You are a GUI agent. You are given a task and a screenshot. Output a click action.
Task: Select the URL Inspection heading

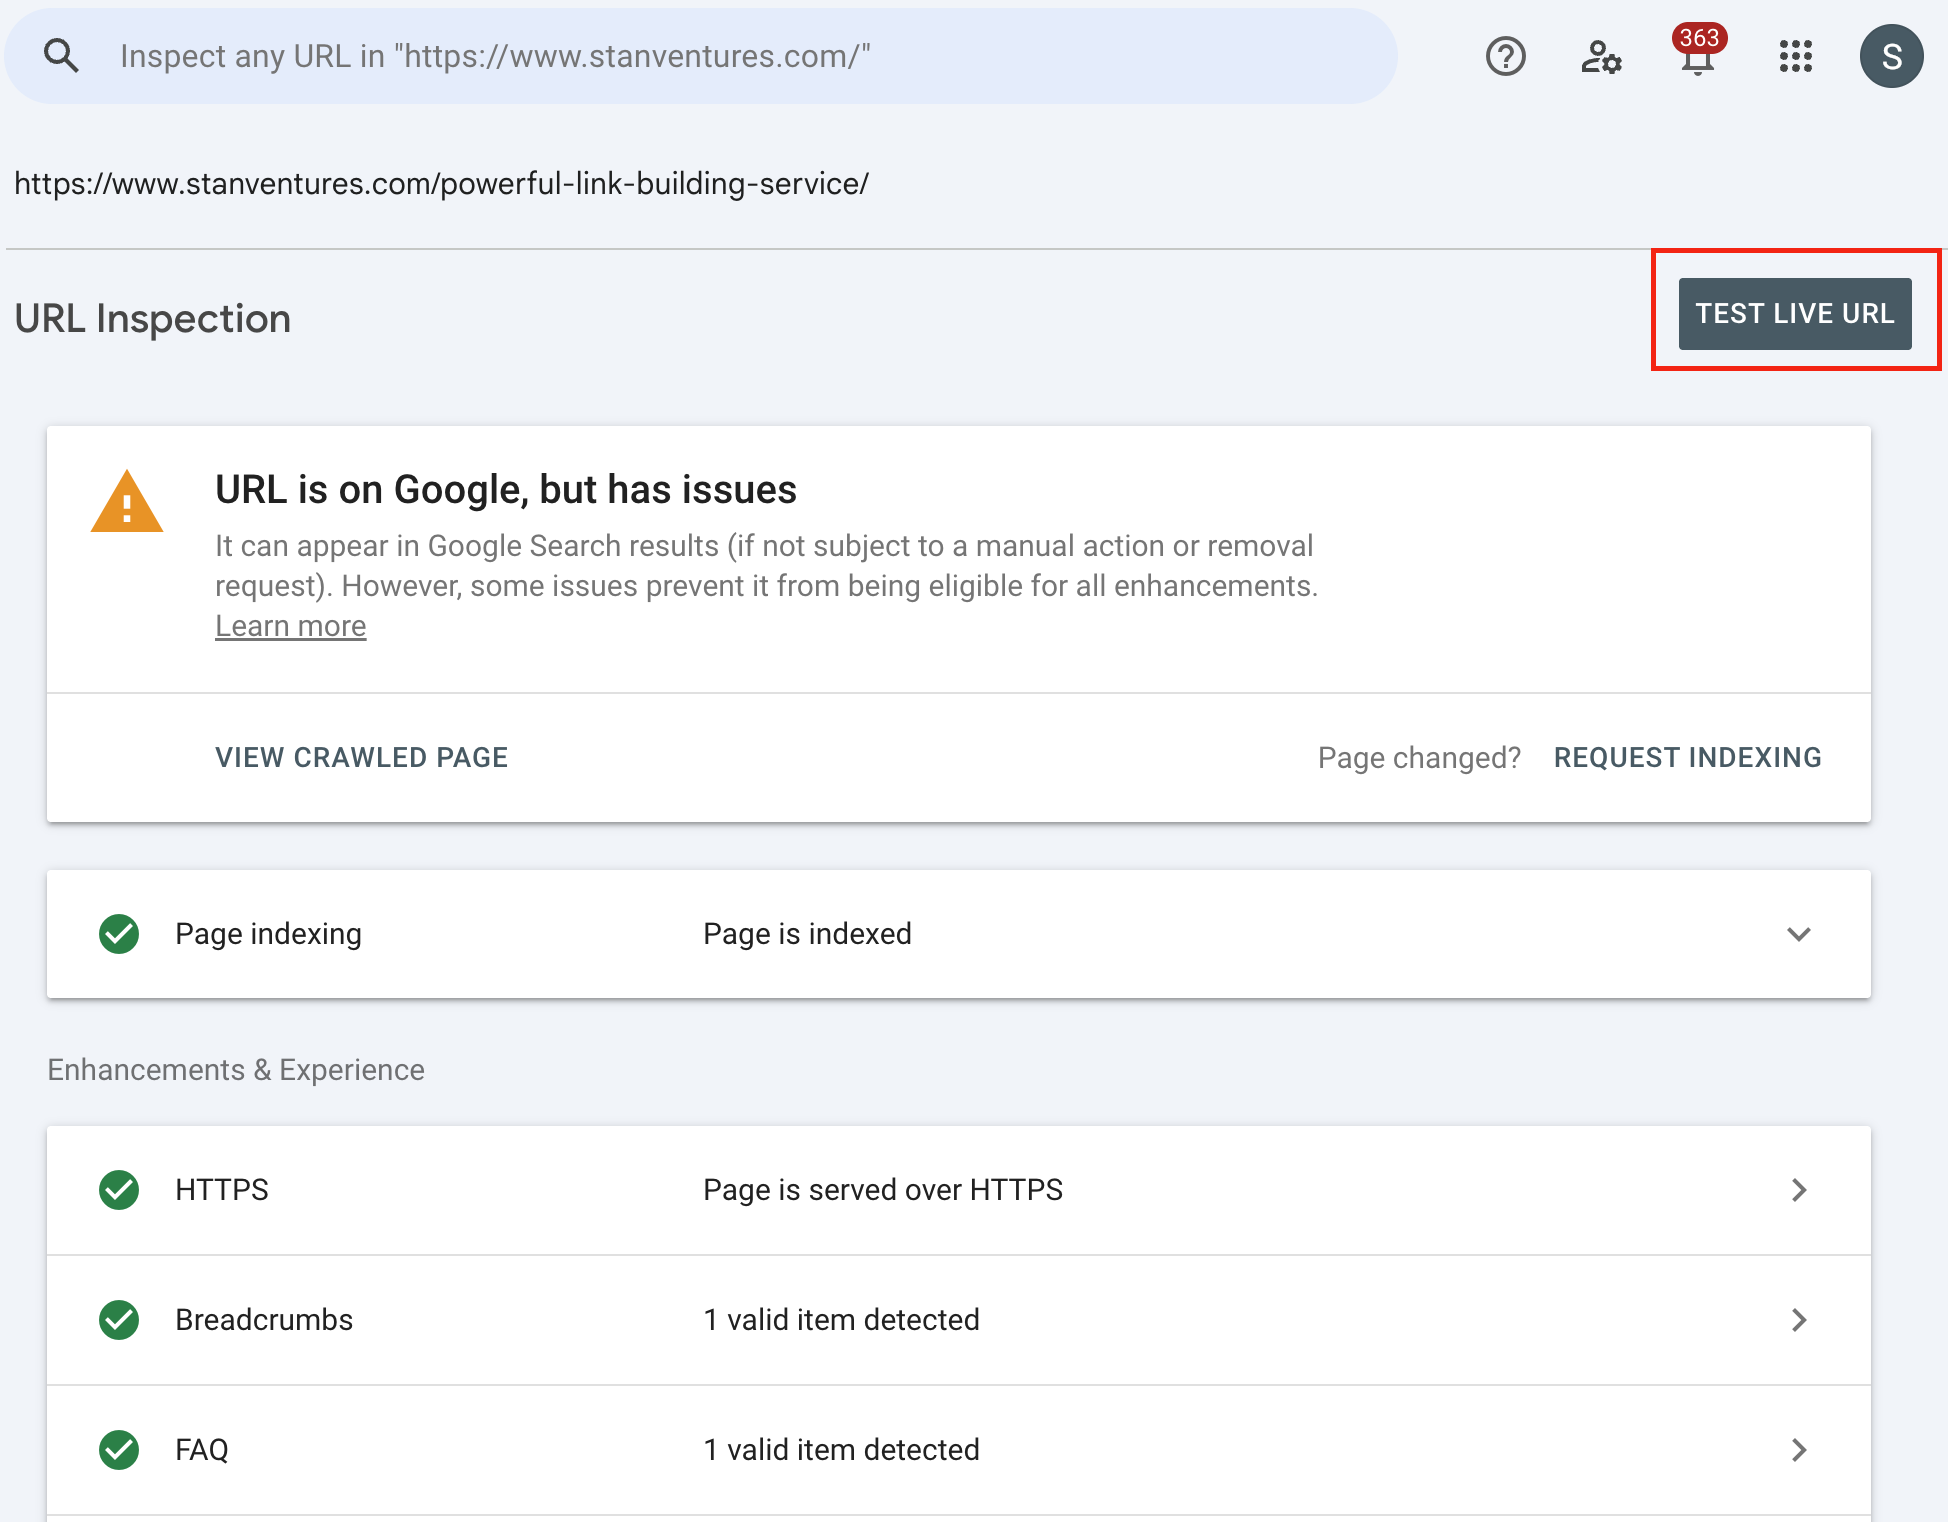coord(152,318)
